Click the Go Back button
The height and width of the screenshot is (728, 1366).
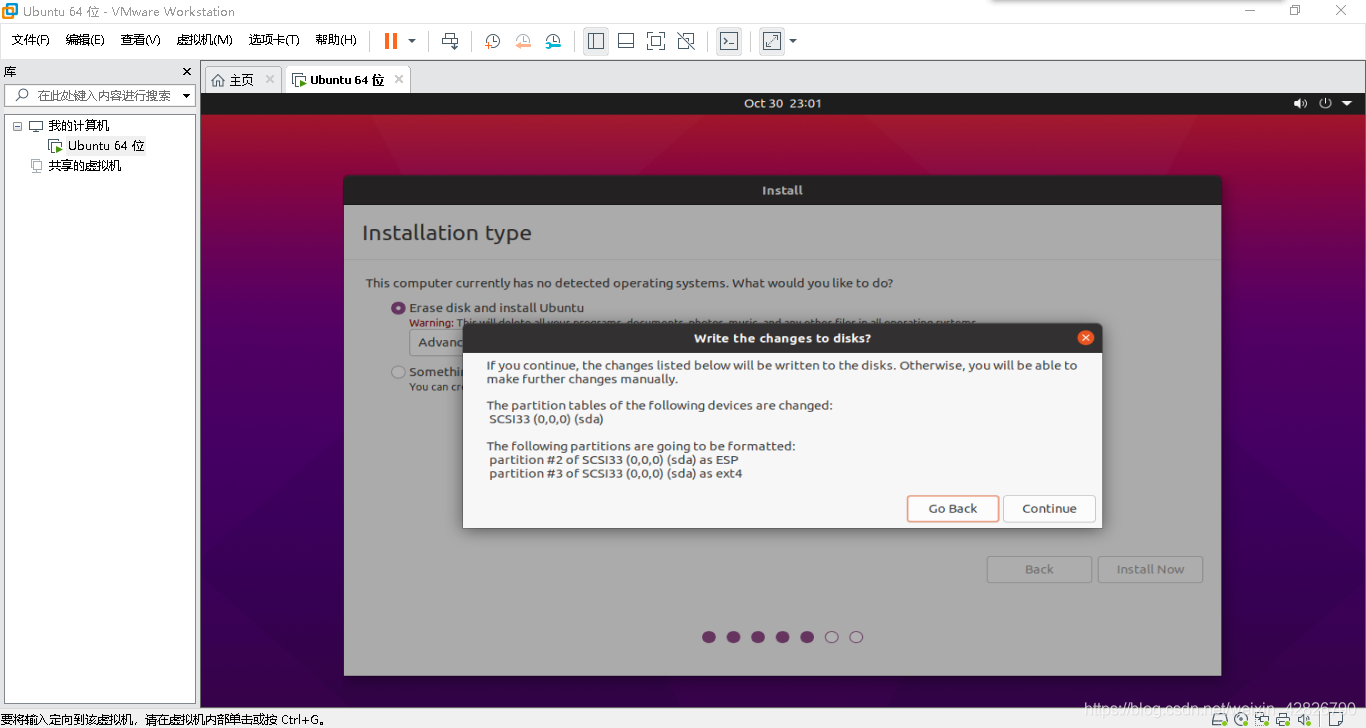pos(953,509)
